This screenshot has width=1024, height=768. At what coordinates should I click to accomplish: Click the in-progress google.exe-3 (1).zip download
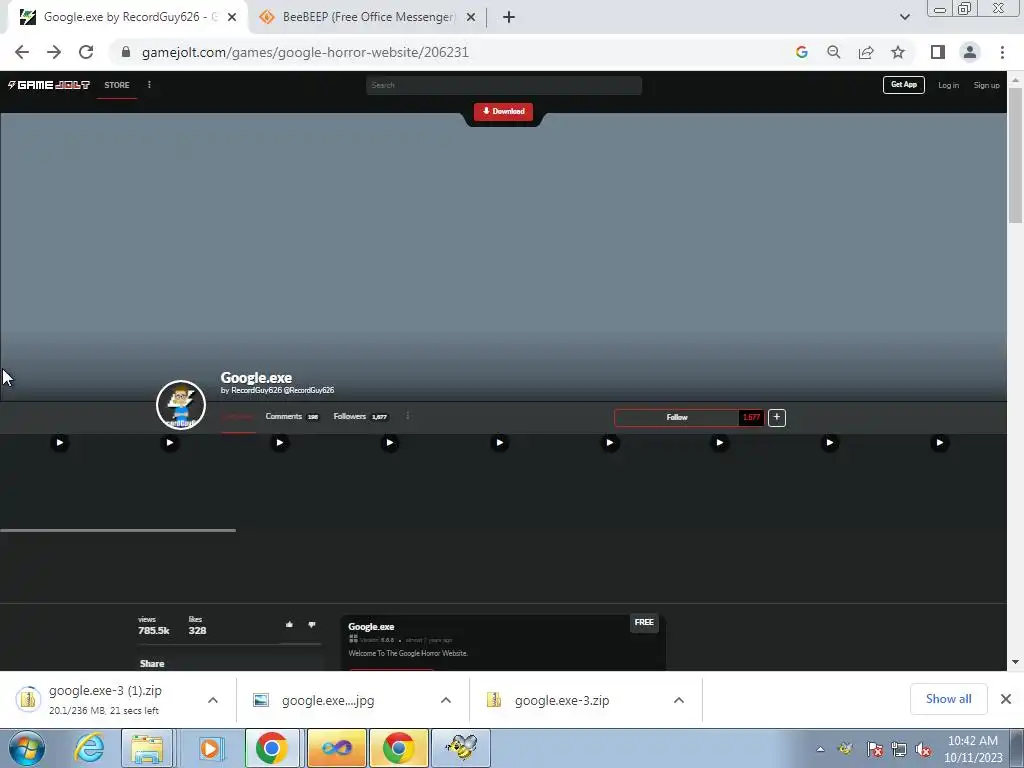tap(104, 700)
